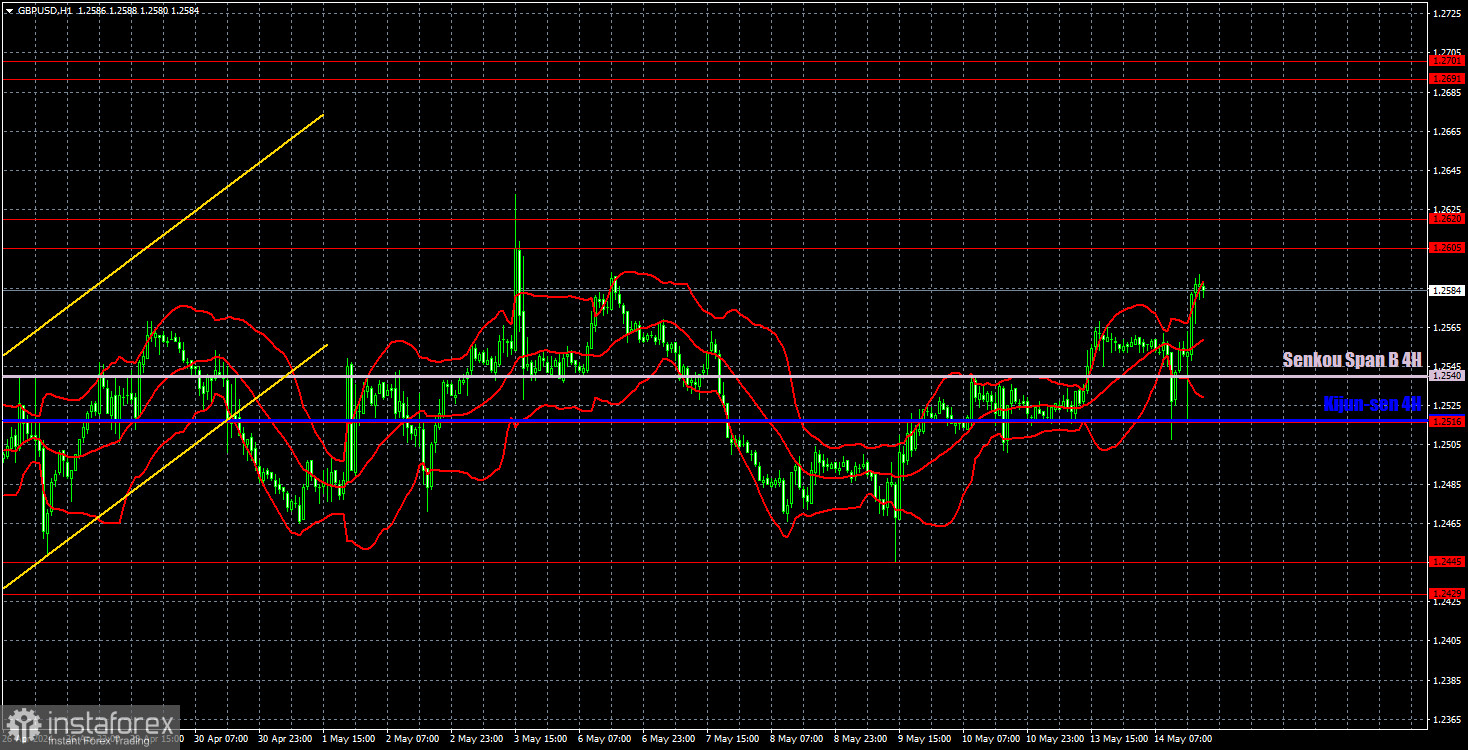Viewport: 1468px width, 750px height.
Task: Select the 1.2701 red price level tag
Action: click(x=1447, y=61)
